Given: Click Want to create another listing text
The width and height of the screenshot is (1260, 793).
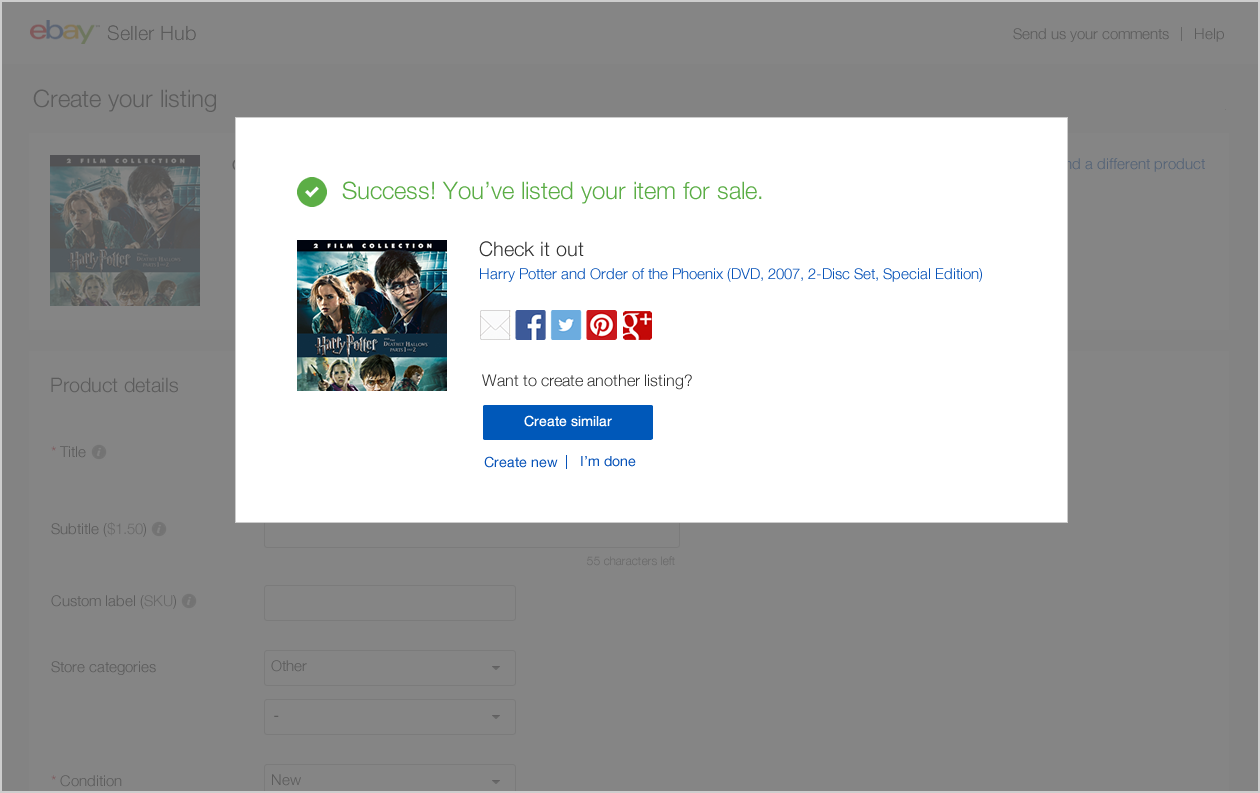Looking at the screenshot, I should 587,381.
